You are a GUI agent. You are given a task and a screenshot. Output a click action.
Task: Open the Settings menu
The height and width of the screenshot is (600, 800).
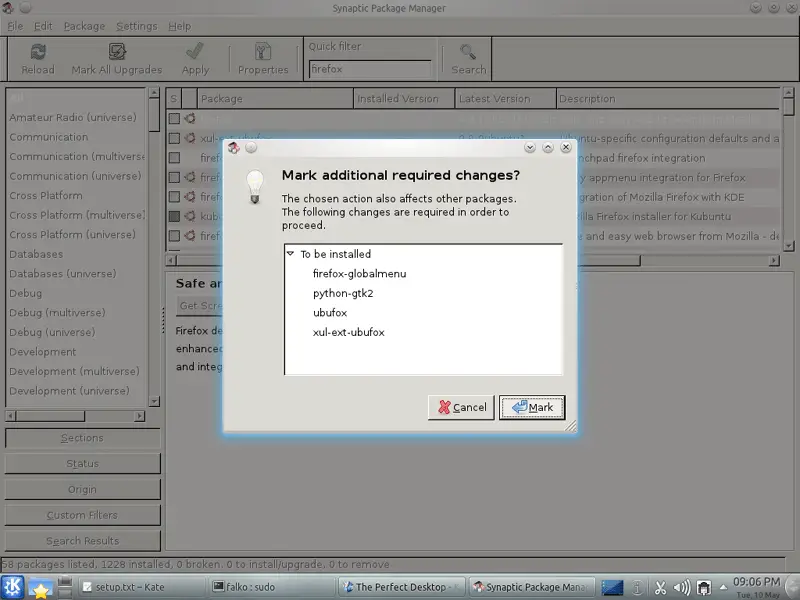click(137, 26)
